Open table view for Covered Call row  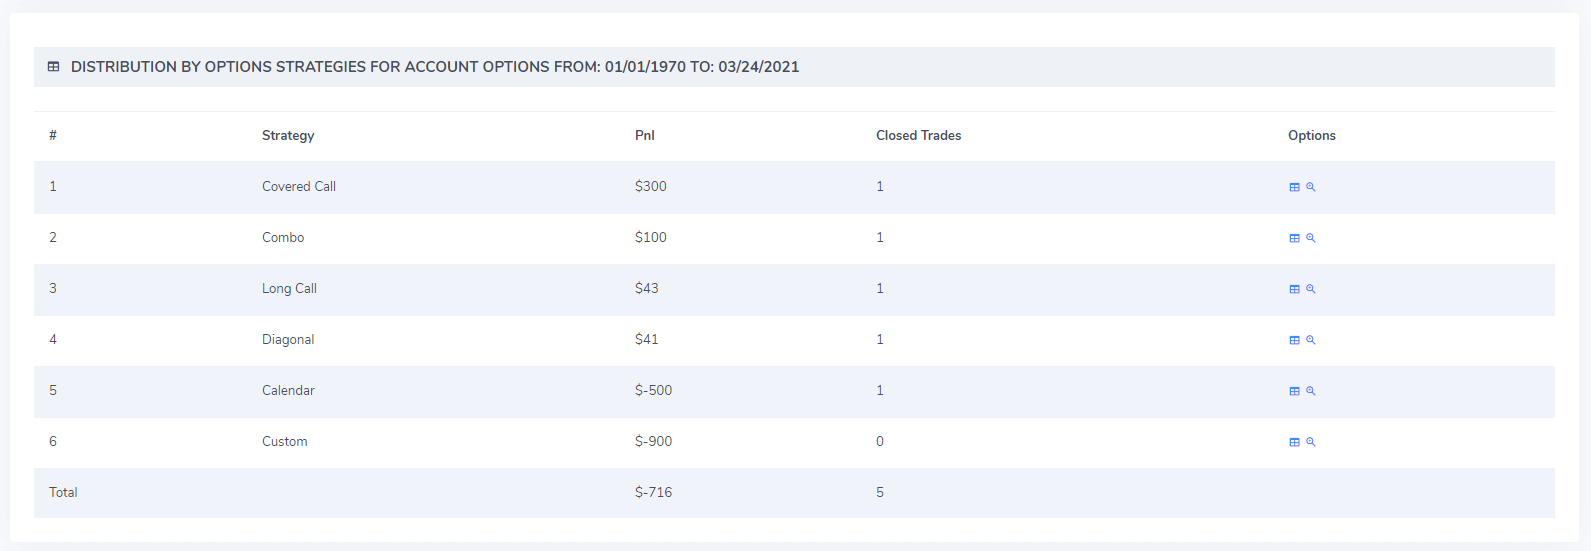[1294, 187]
